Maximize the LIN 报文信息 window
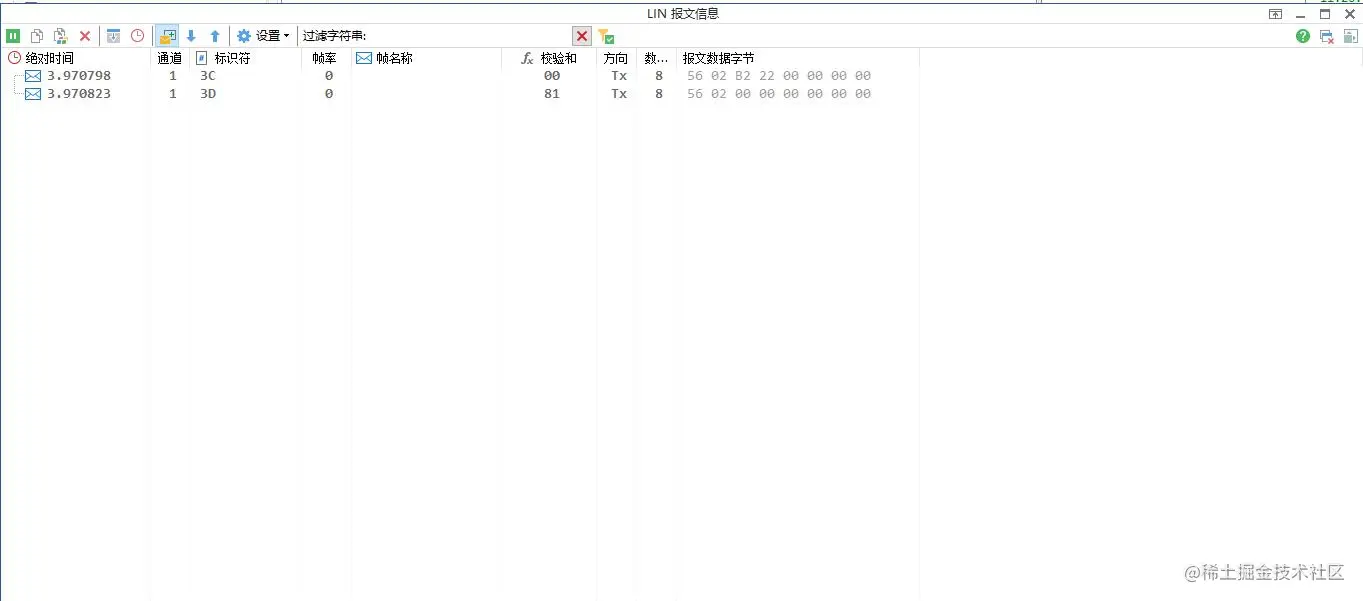Image resolution: width=1363 pixels, height=601 pixels. (1326, 14)
